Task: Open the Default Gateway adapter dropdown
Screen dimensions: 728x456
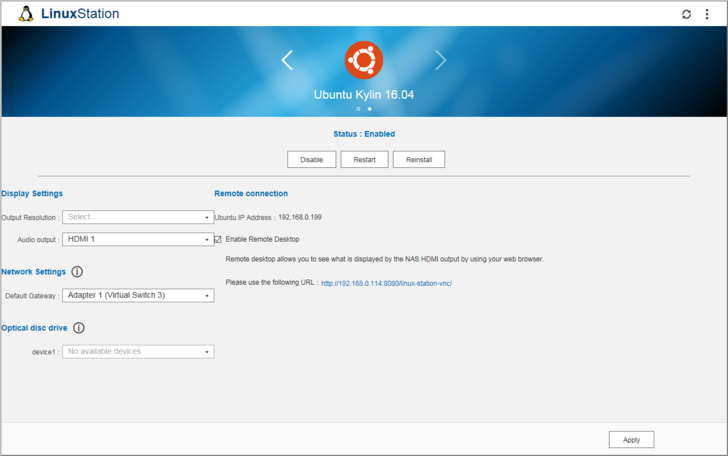Action: tap(138, 296)
